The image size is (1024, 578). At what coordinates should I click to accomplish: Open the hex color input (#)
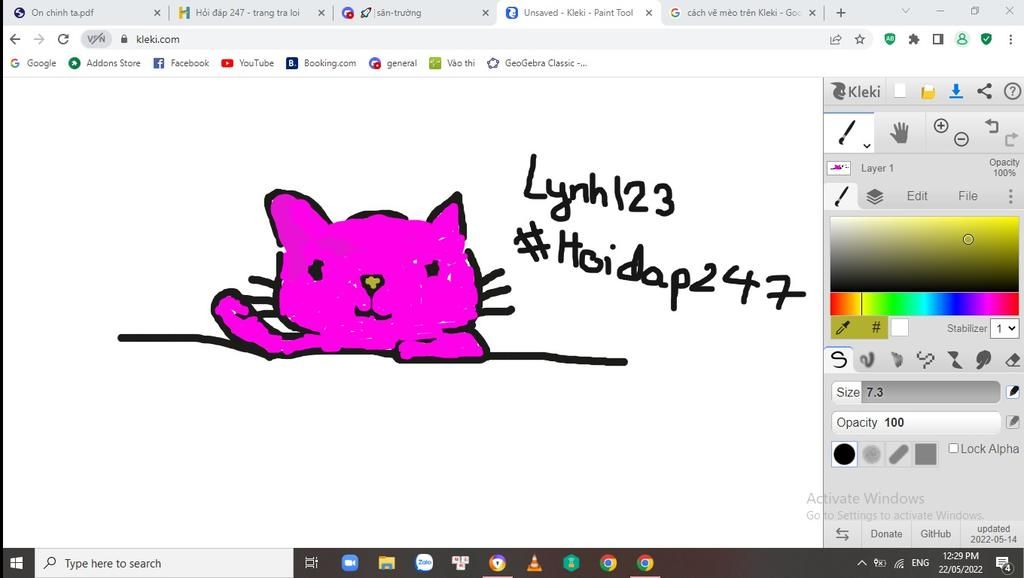tap(876, 328)
